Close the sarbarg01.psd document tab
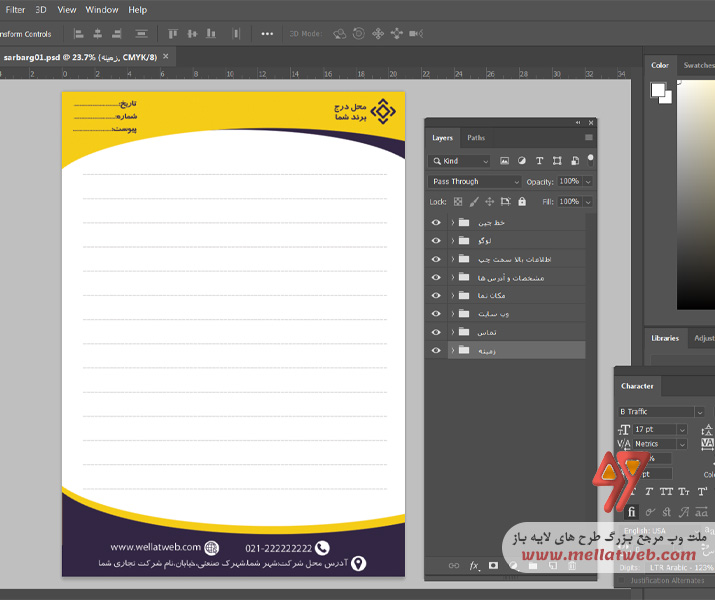 (166, 57)
